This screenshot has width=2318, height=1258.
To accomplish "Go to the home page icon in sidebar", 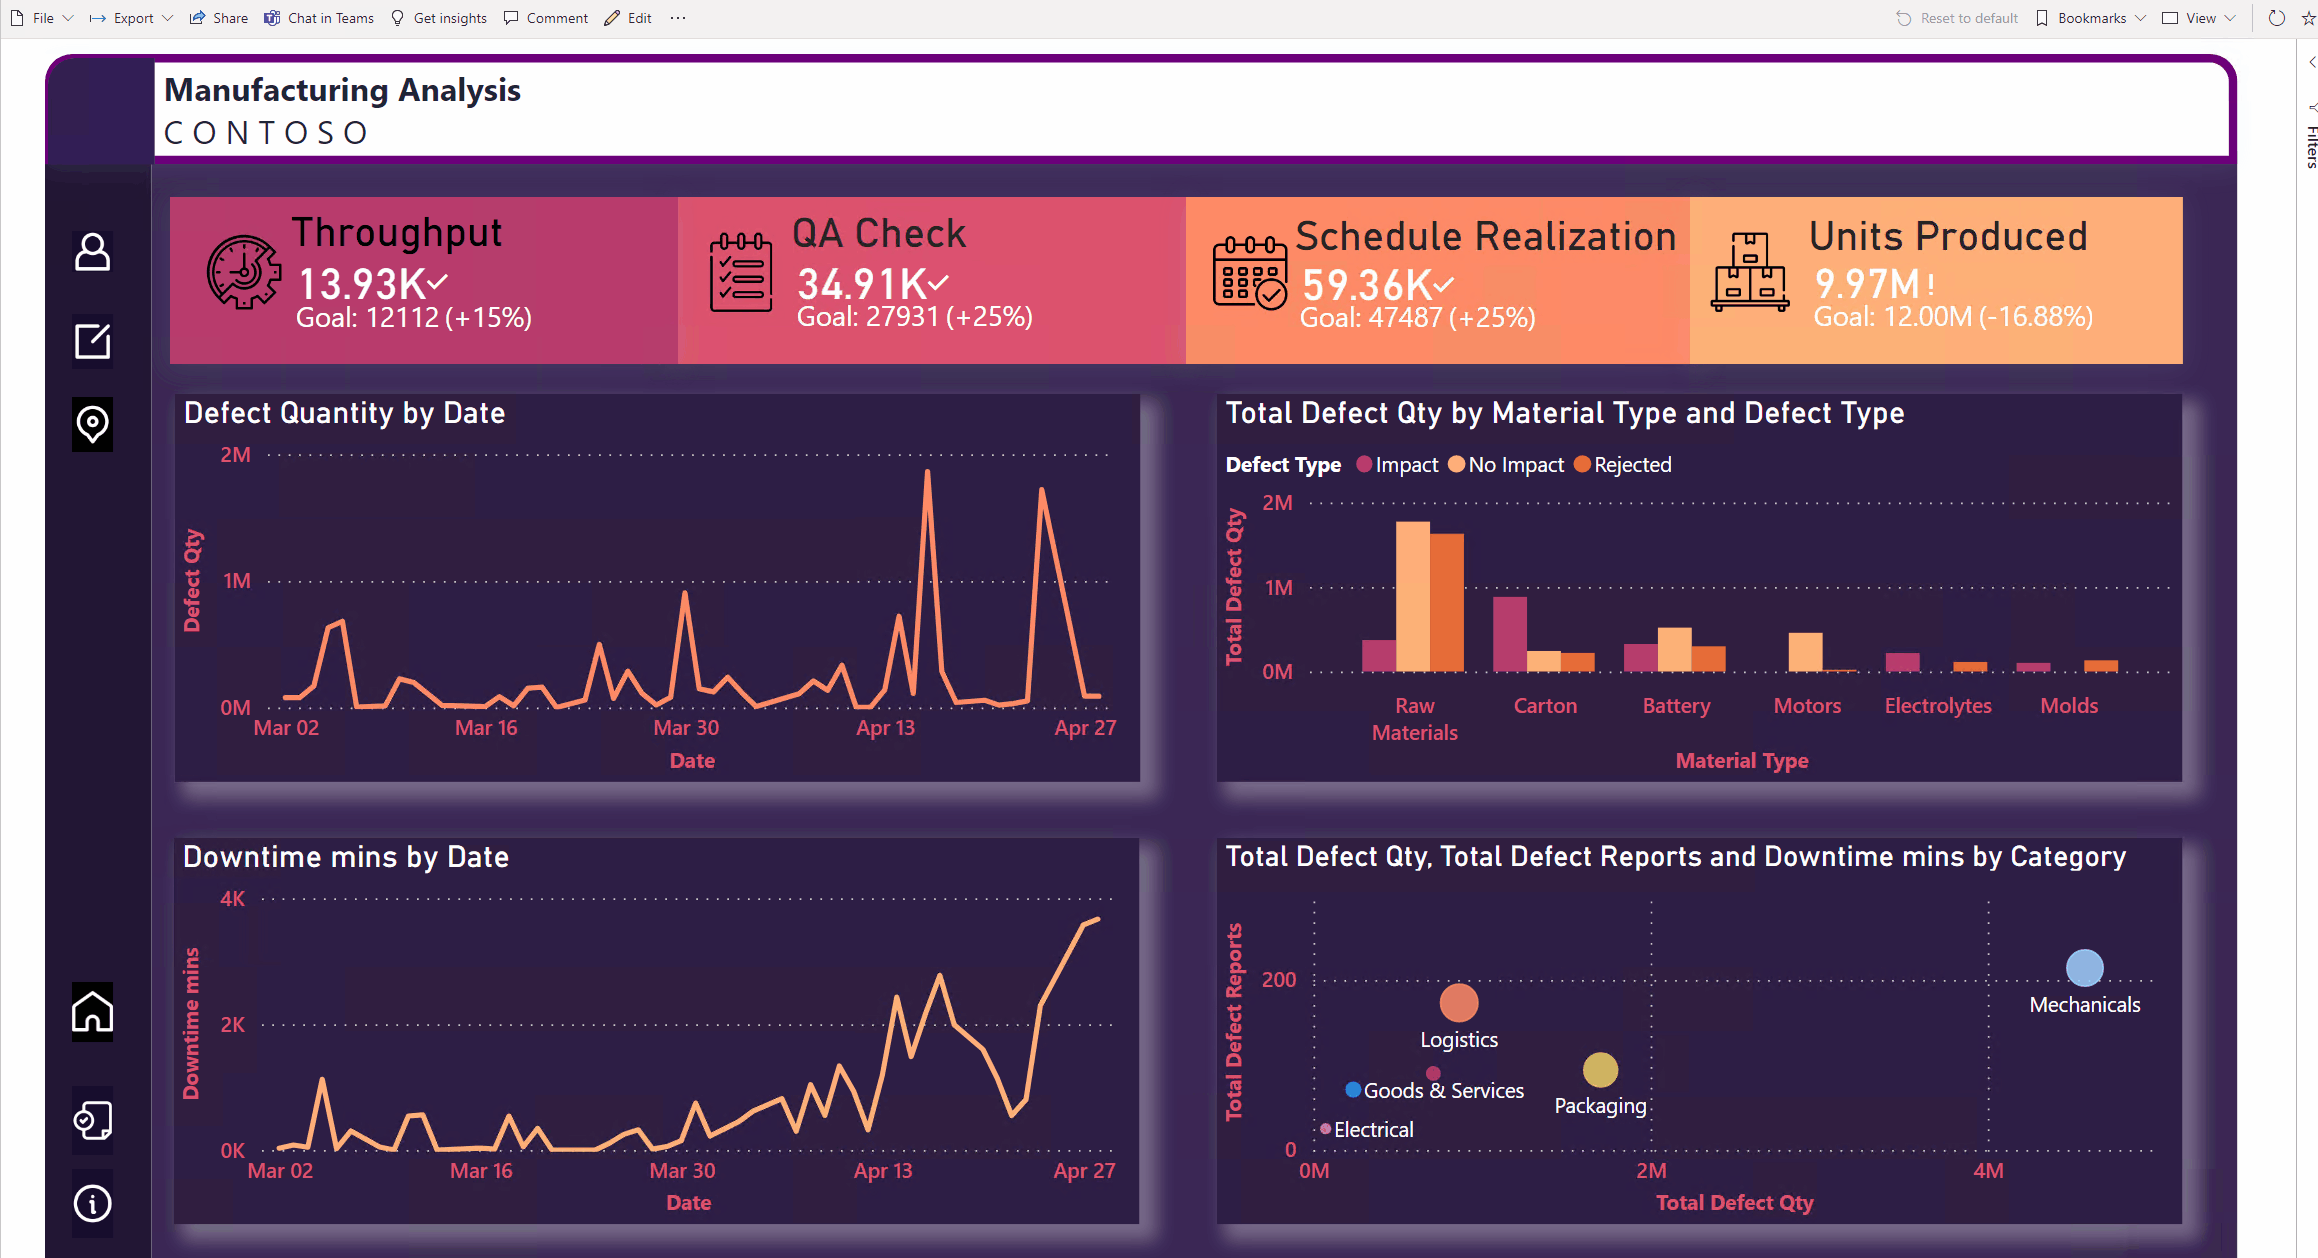I will pyautogui.click(x=92, y=1012).
